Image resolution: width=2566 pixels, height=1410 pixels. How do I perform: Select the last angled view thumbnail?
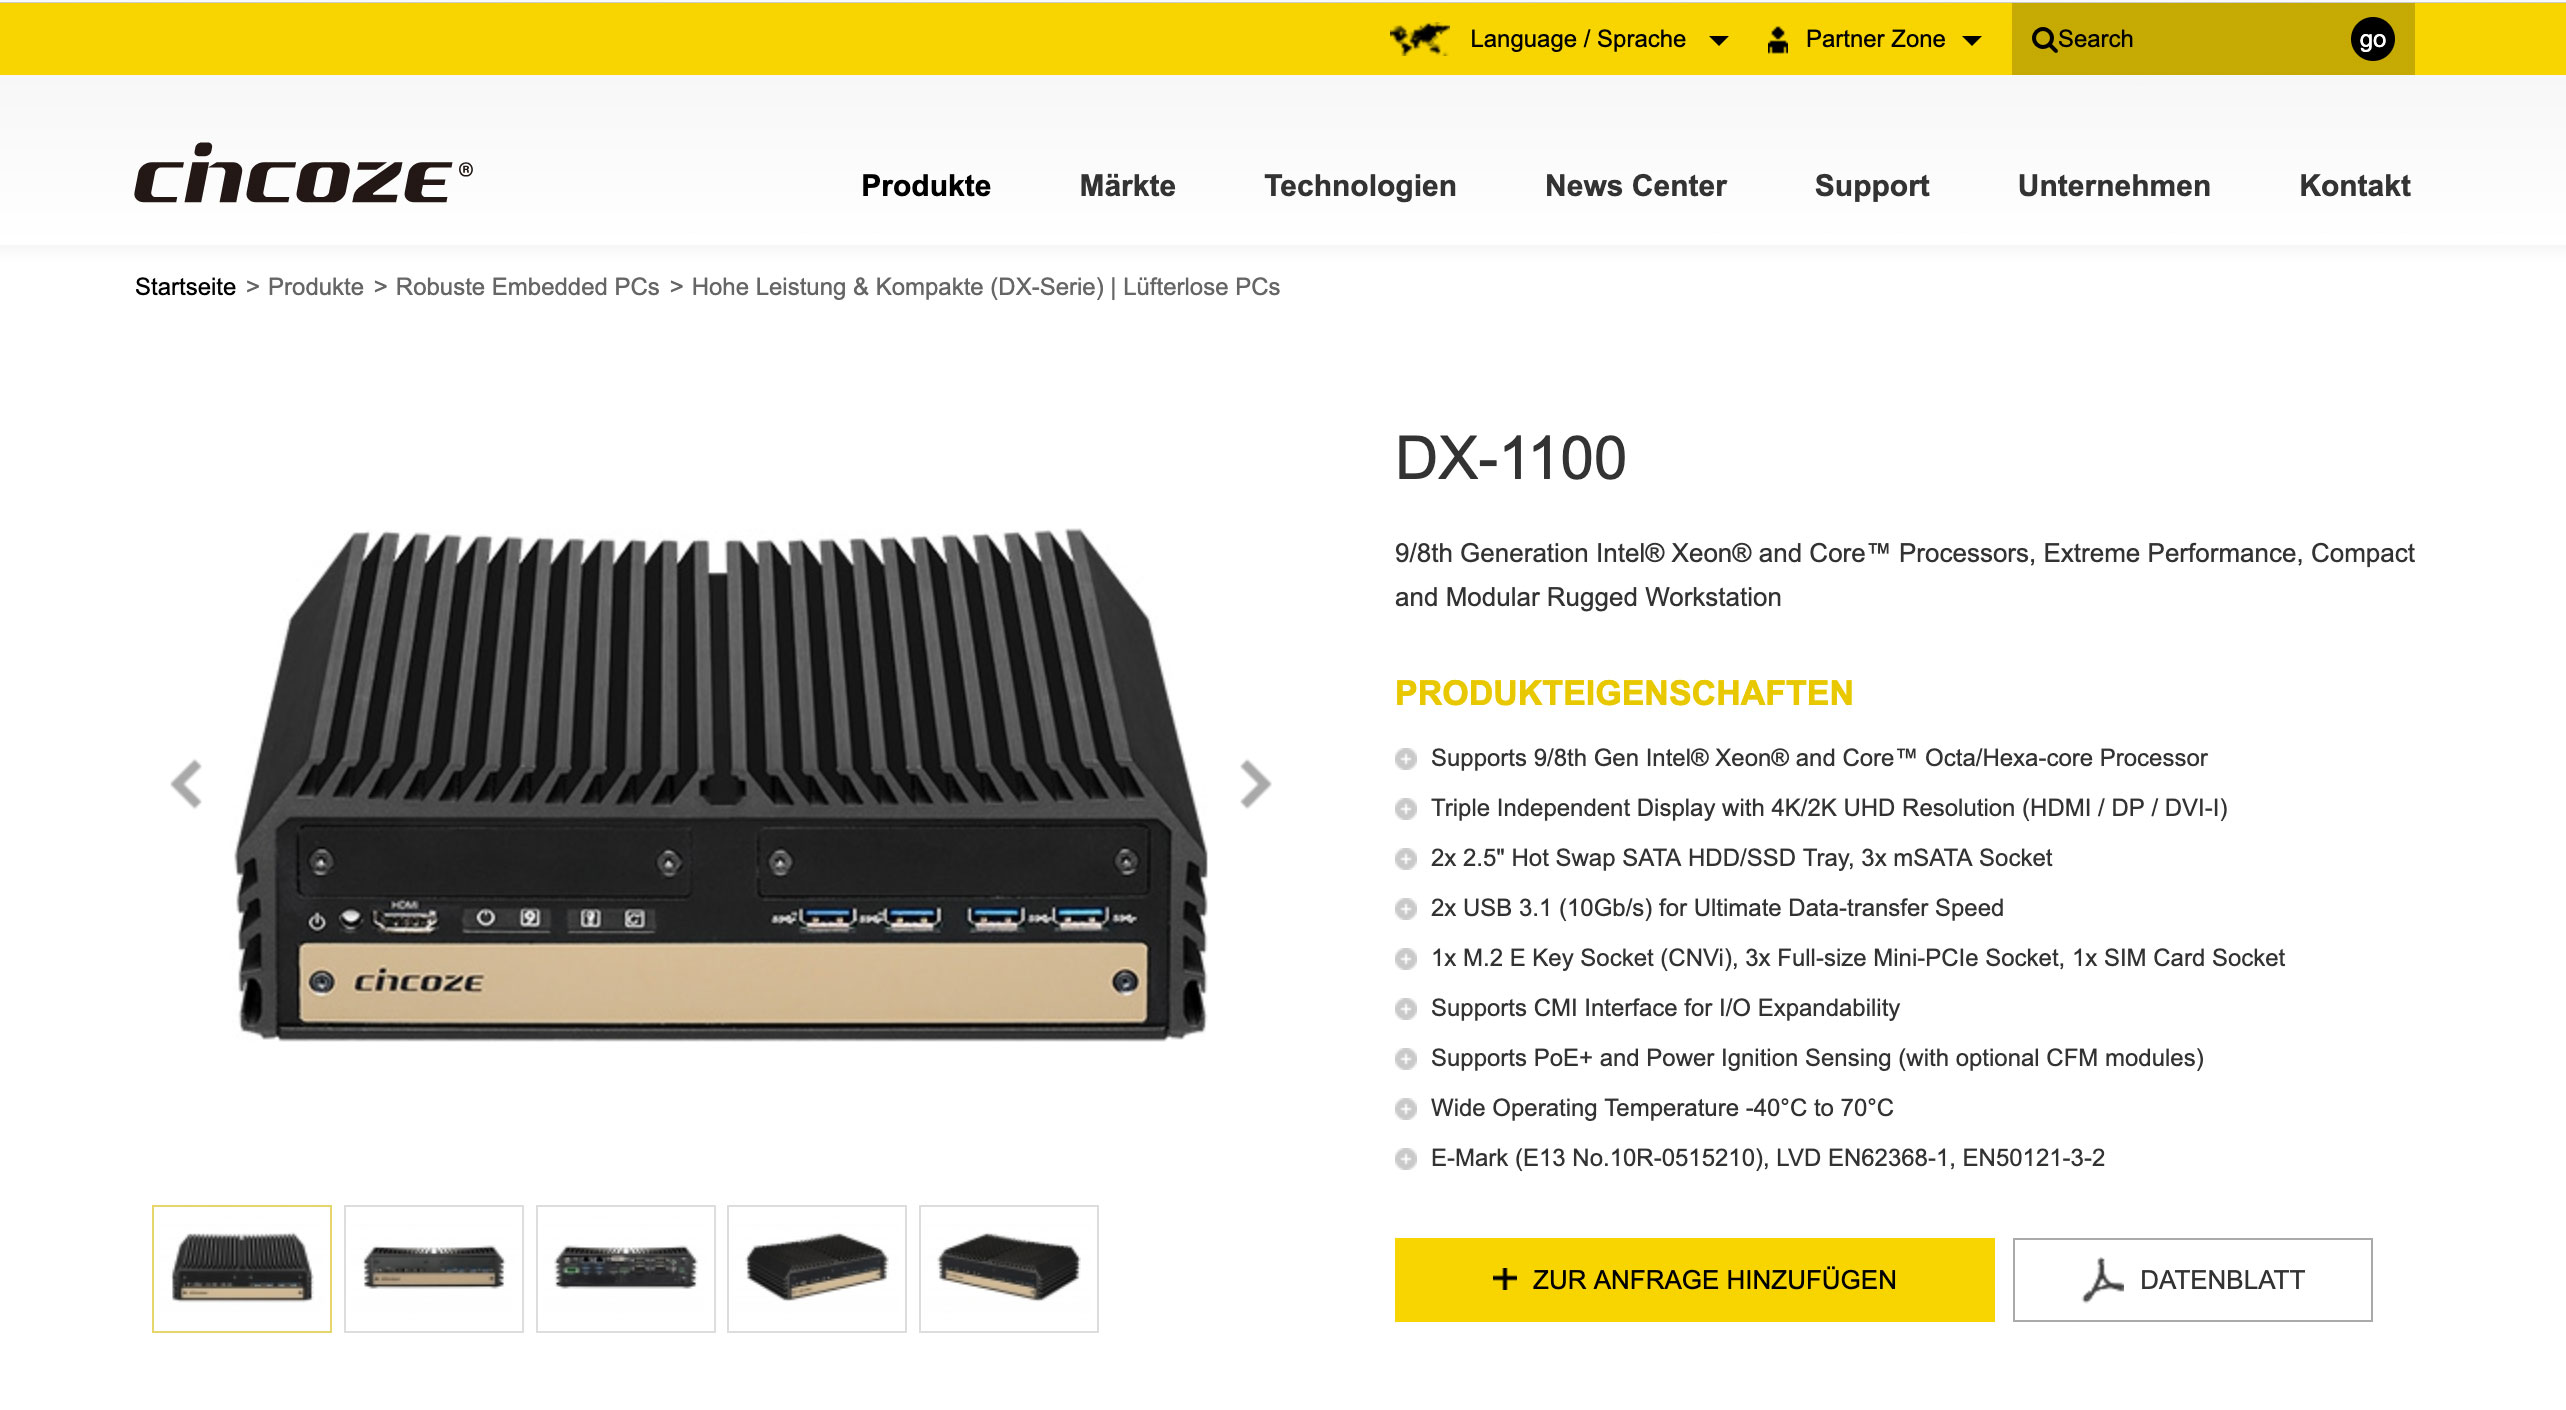pos(1009,1268)
